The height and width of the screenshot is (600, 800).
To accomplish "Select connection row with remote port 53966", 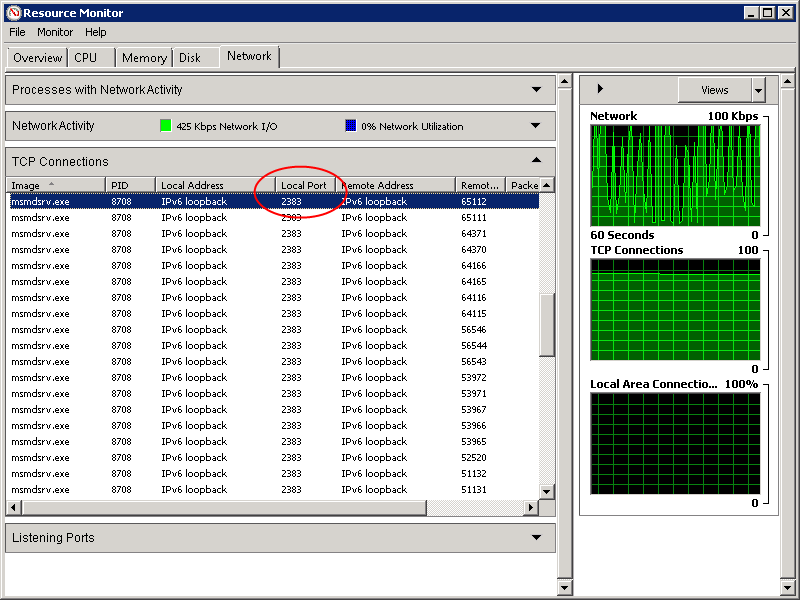I will tap(274, 426).
